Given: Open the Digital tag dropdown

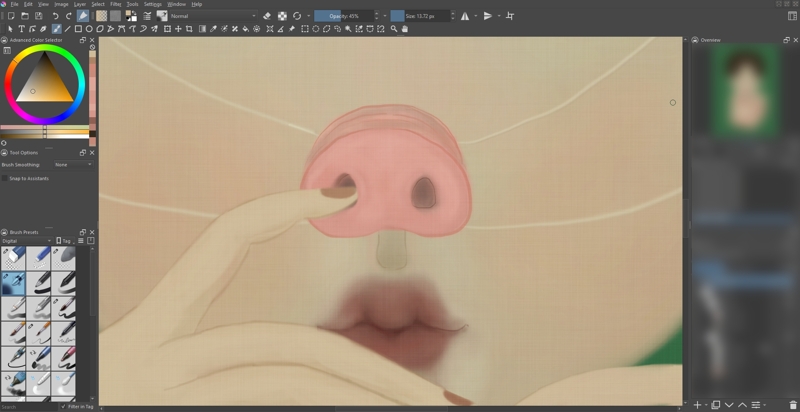Looking at the screenshot, I should 27,241.
